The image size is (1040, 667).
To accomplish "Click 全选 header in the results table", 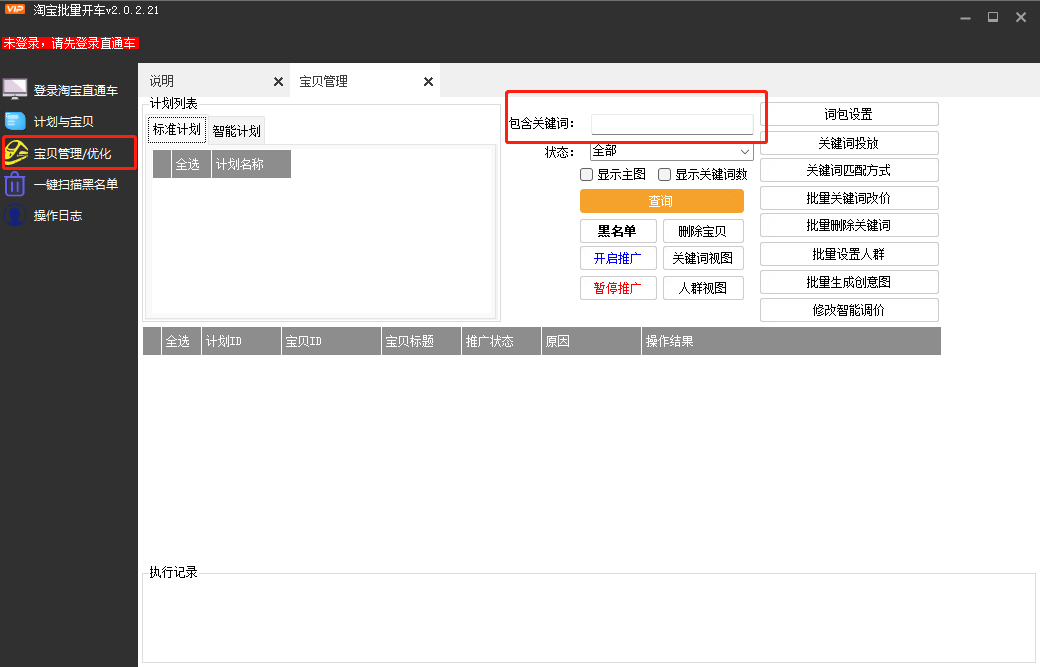I will point(181,341).
